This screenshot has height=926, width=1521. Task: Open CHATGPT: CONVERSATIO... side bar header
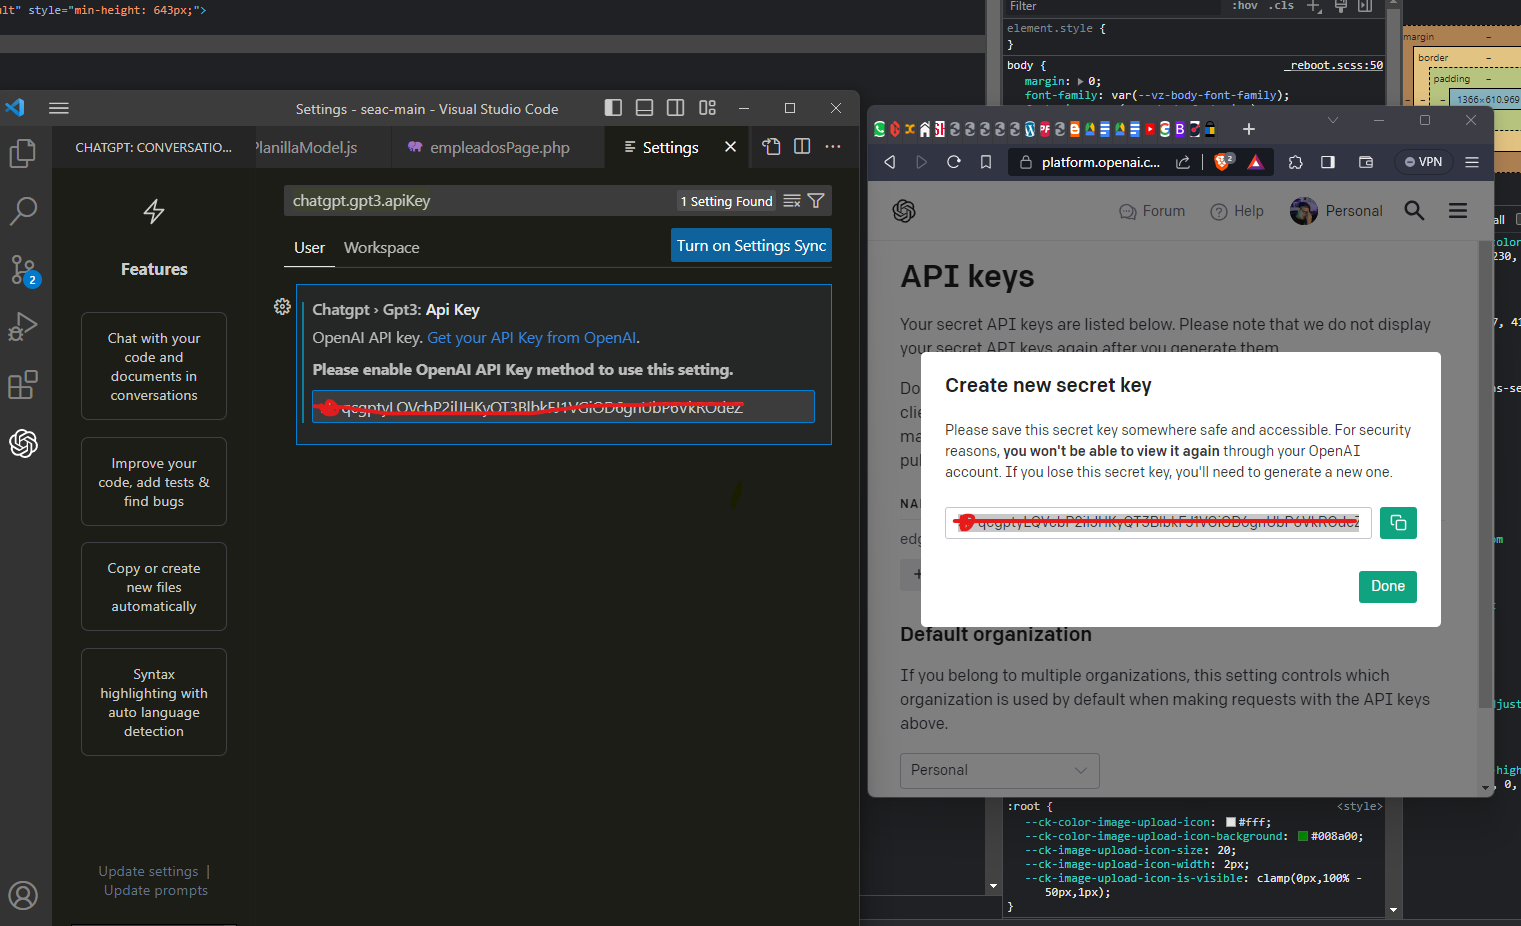click(153, 147)
